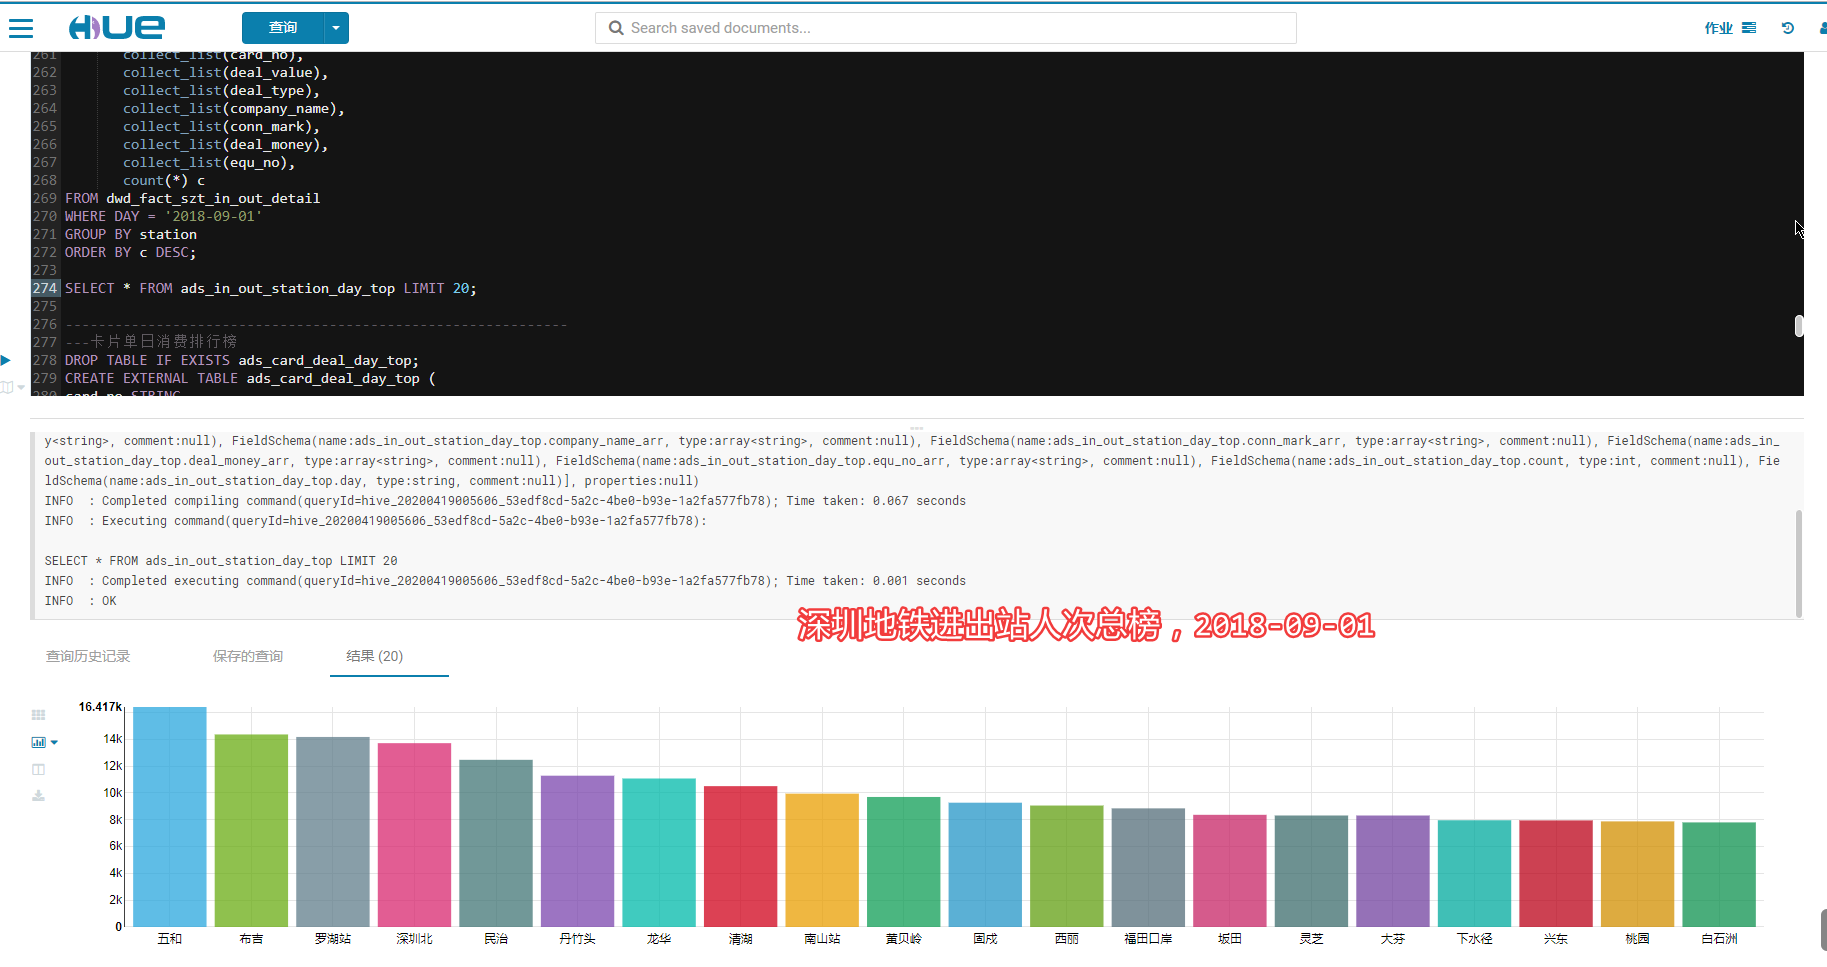Click the Completed compiling command log line

(505, 501)
